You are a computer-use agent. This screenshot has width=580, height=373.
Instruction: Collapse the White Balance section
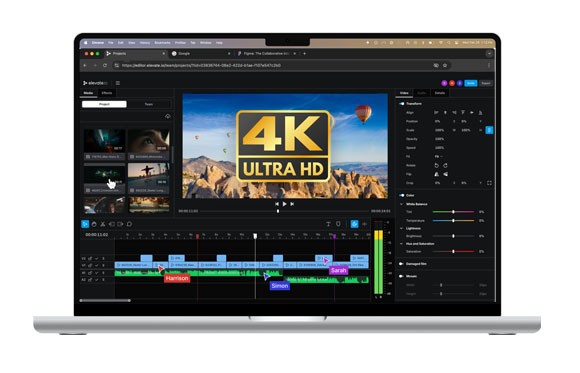[x=402, y=204]
